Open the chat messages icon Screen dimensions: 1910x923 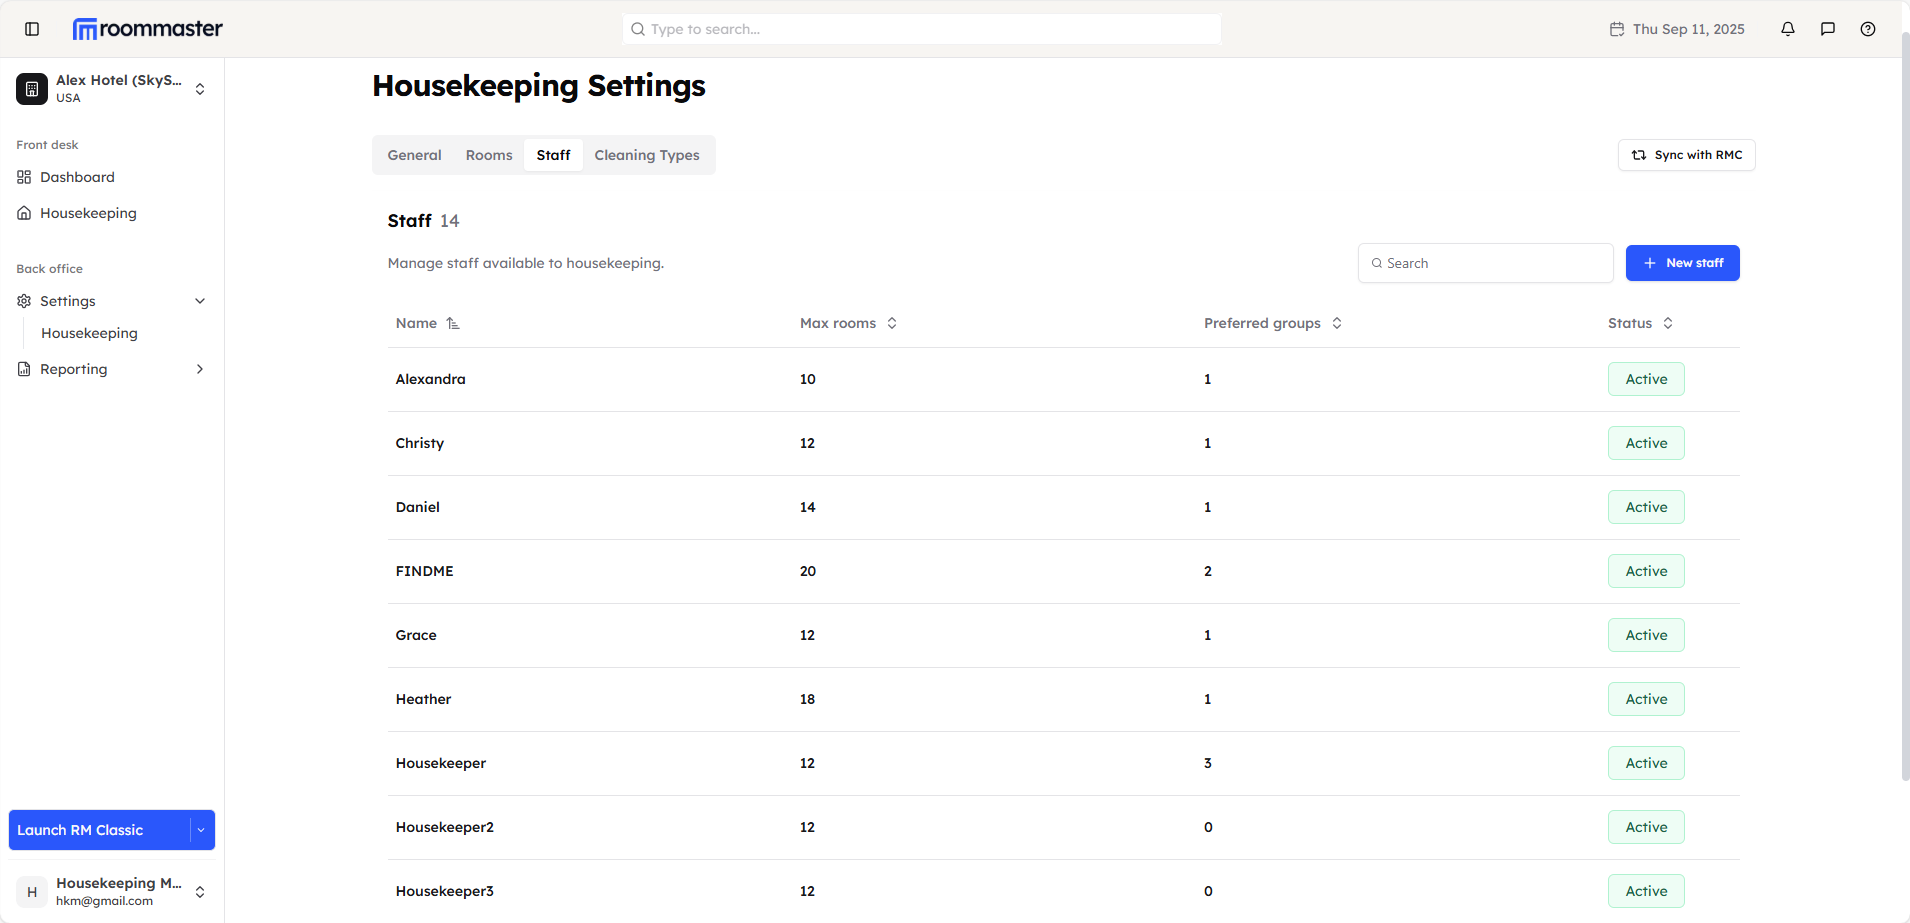(x=1828, y=29)
